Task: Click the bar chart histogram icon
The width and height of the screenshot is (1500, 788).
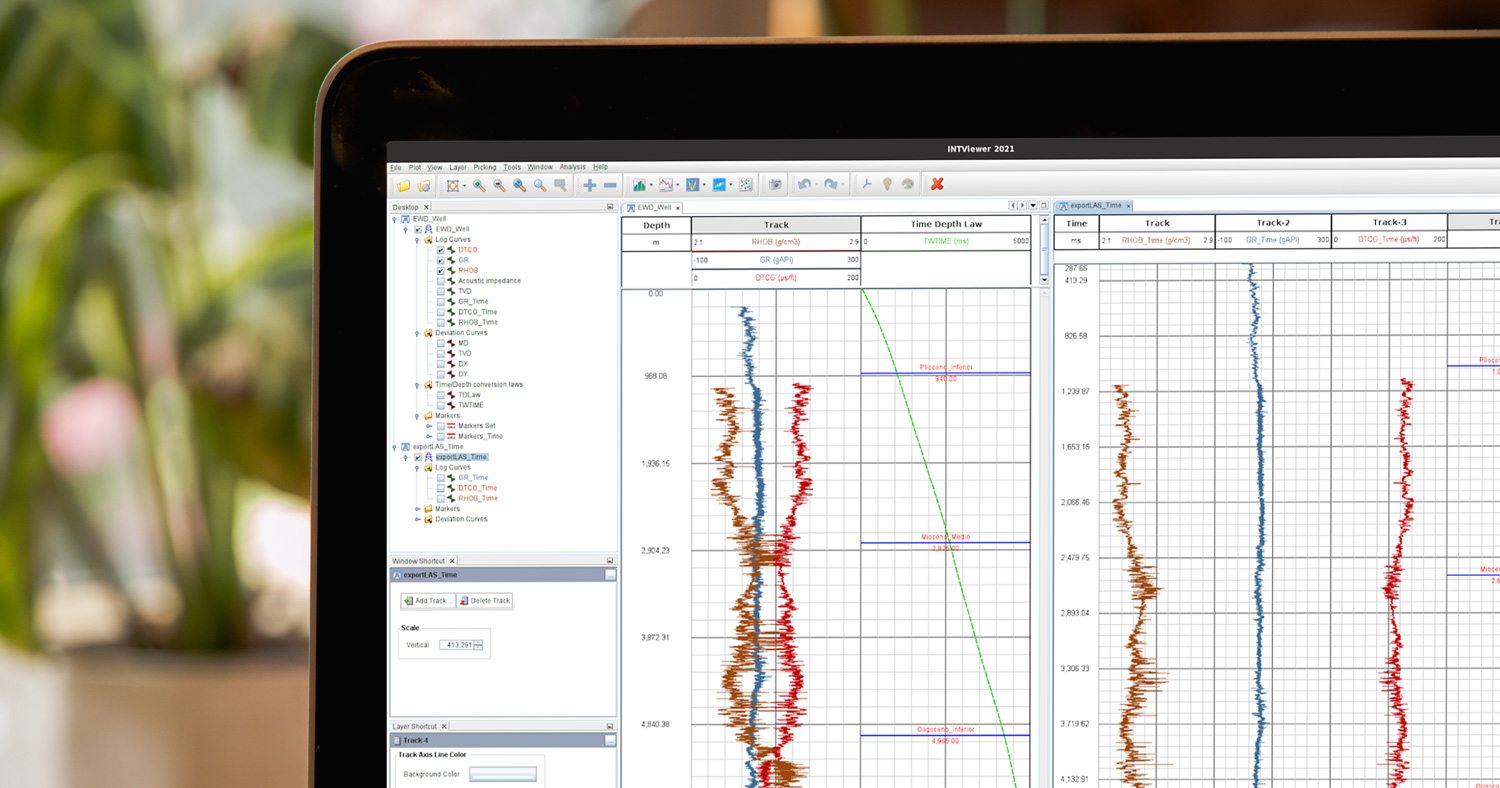Action: pyautogui.click(x=639, y=185)
